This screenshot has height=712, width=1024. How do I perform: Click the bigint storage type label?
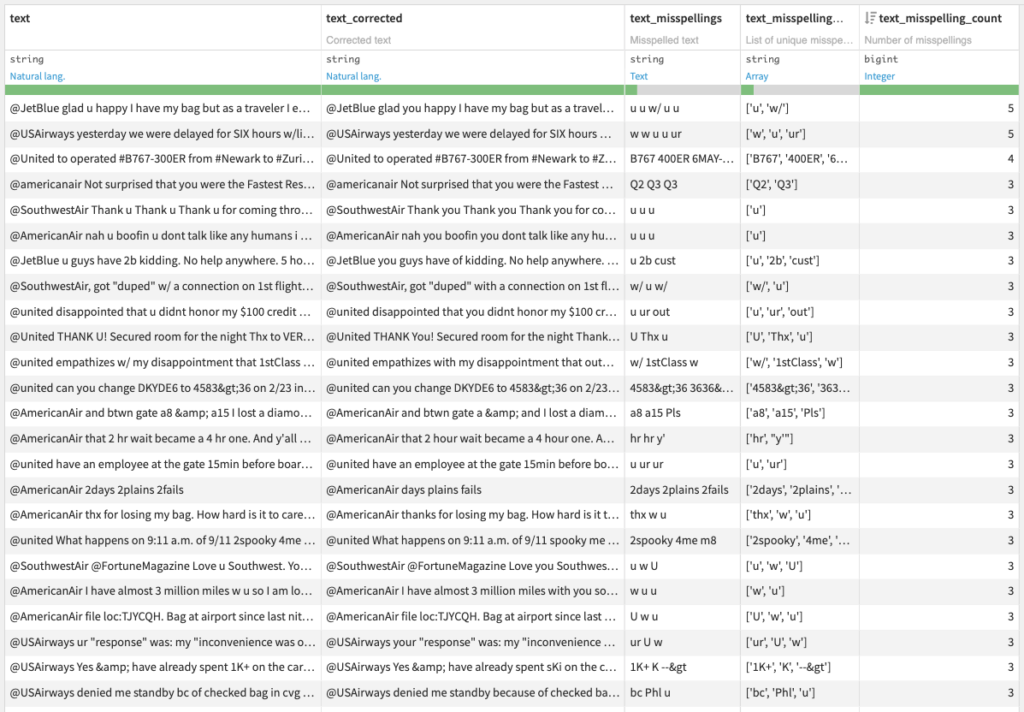pos(880,60)
